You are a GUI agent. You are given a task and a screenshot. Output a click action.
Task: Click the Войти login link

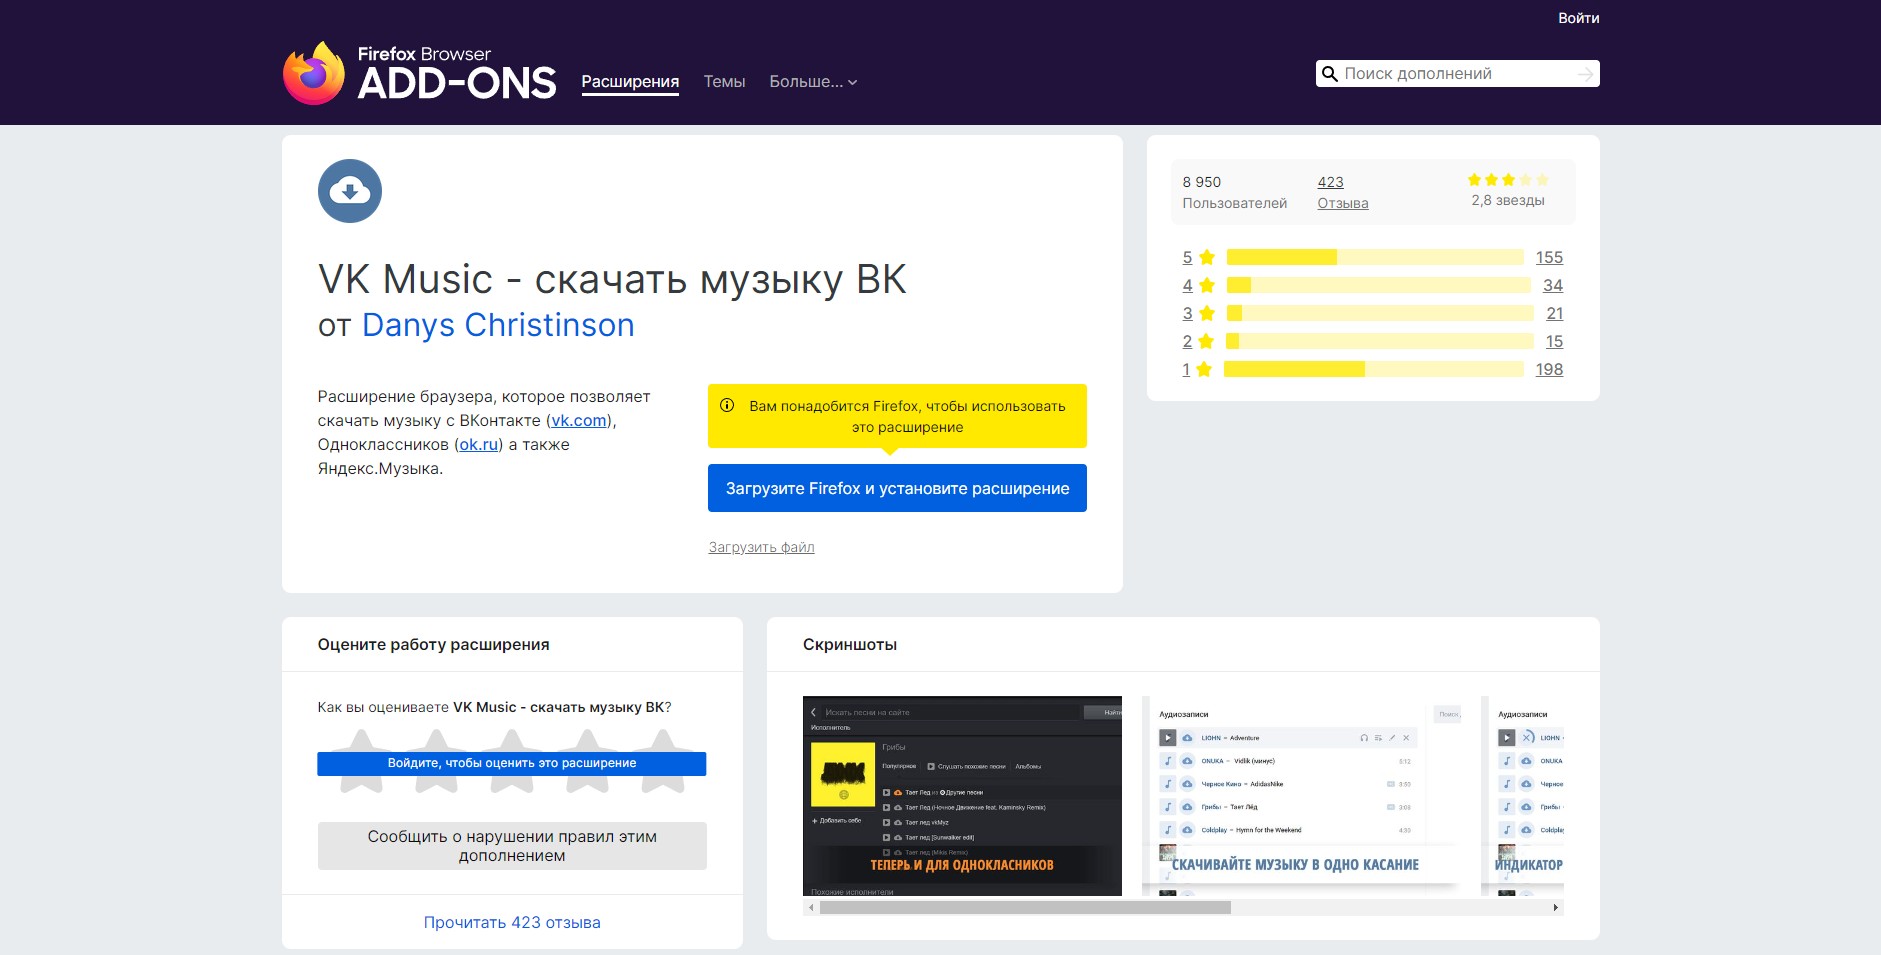pyautogui.click(x=1579, y=18)
